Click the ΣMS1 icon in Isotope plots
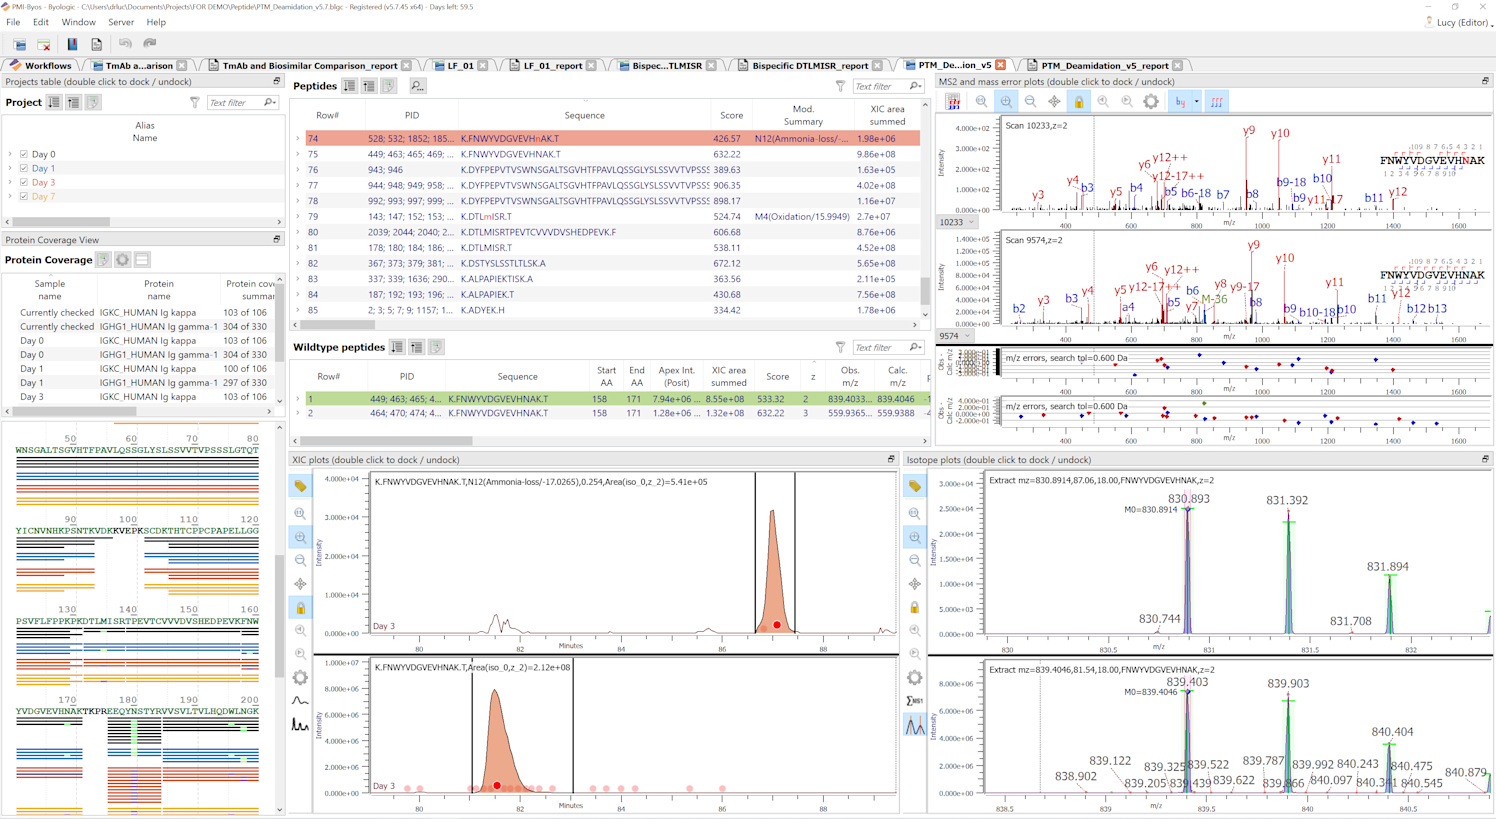The image size is (1496, 819). click(x=915, y=701)
